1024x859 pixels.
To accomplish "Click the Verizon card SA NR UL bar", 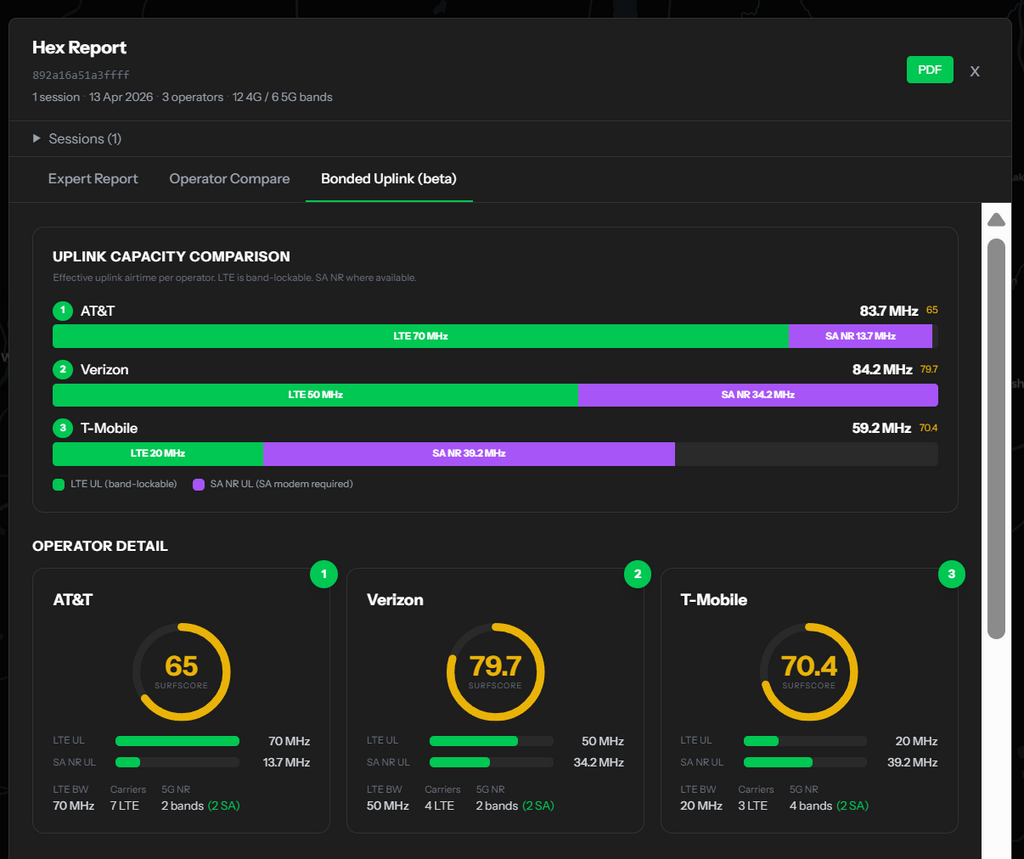I will [491, 762].
